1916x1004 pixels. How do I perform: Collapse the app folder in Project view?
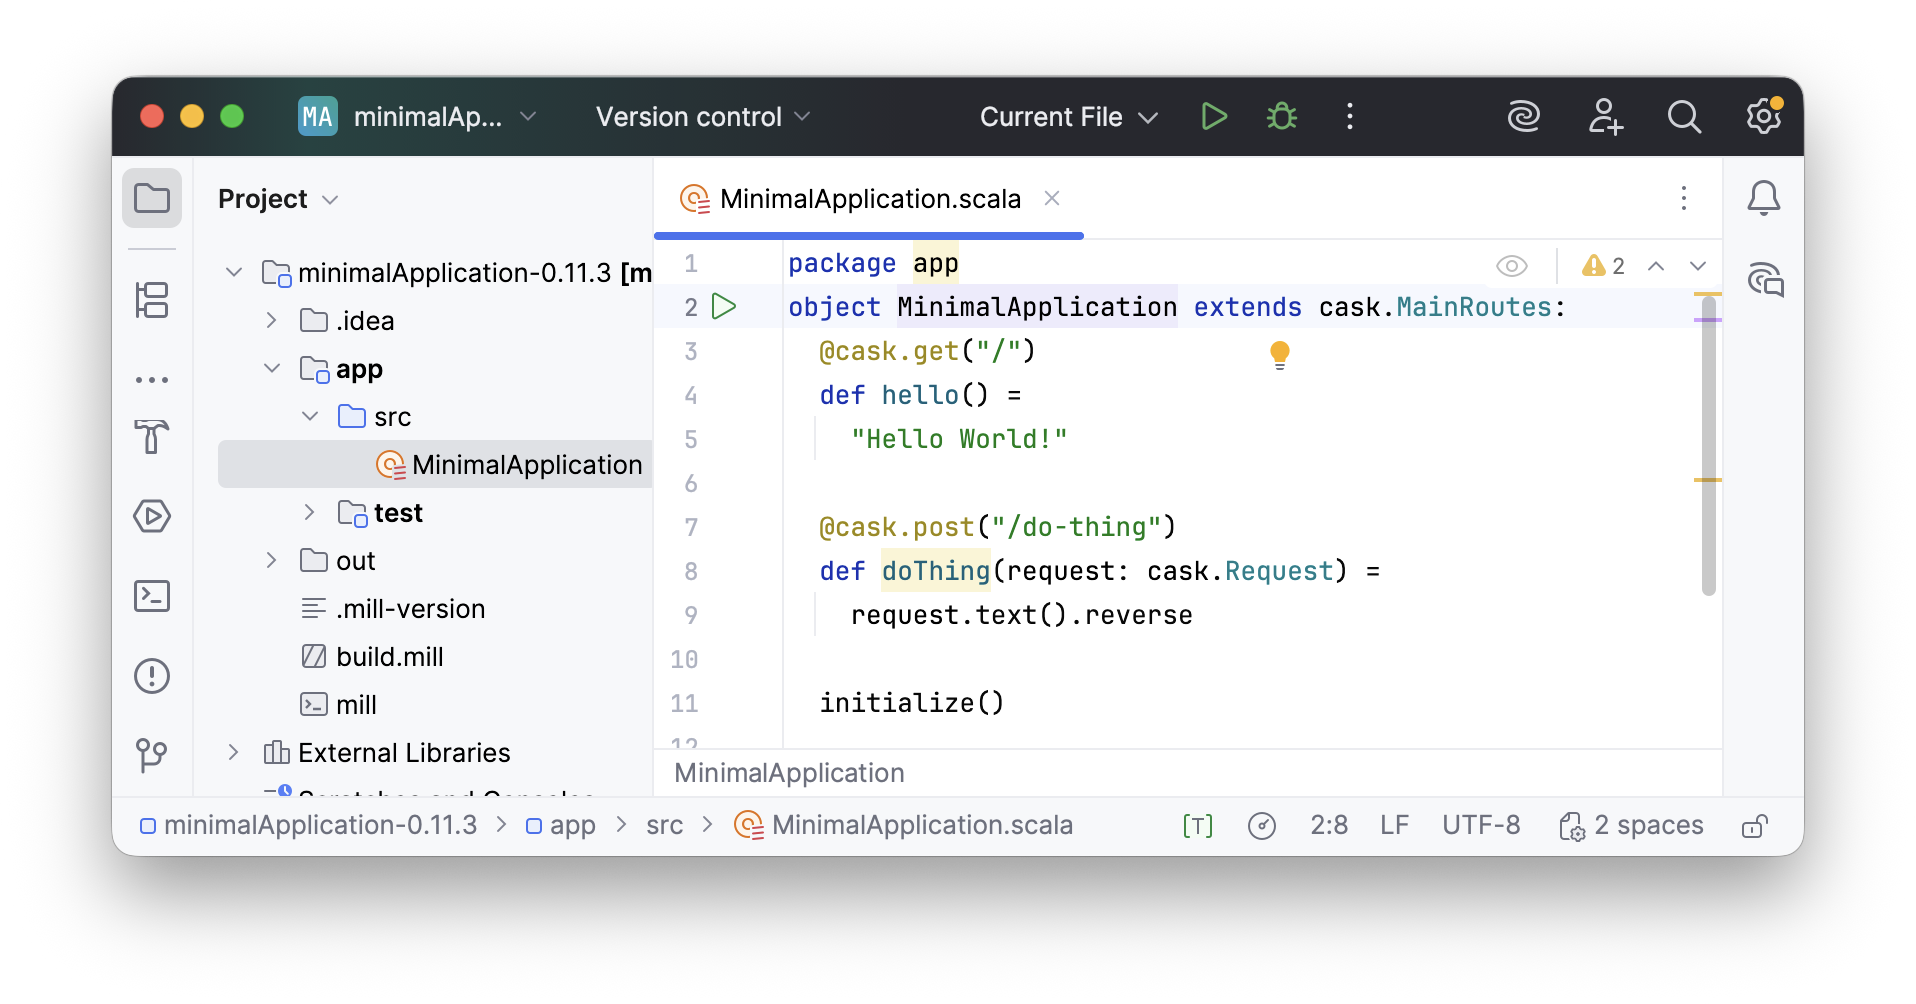point(272,368)
